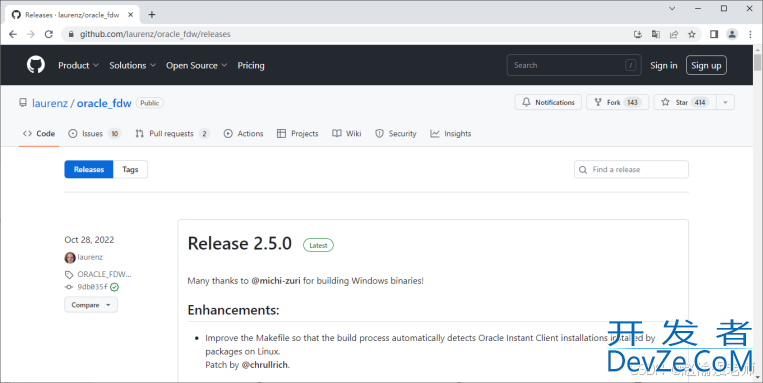Open the Projects tab
Image resolution: width=763 pixels, height=383 pixels.
297,133
